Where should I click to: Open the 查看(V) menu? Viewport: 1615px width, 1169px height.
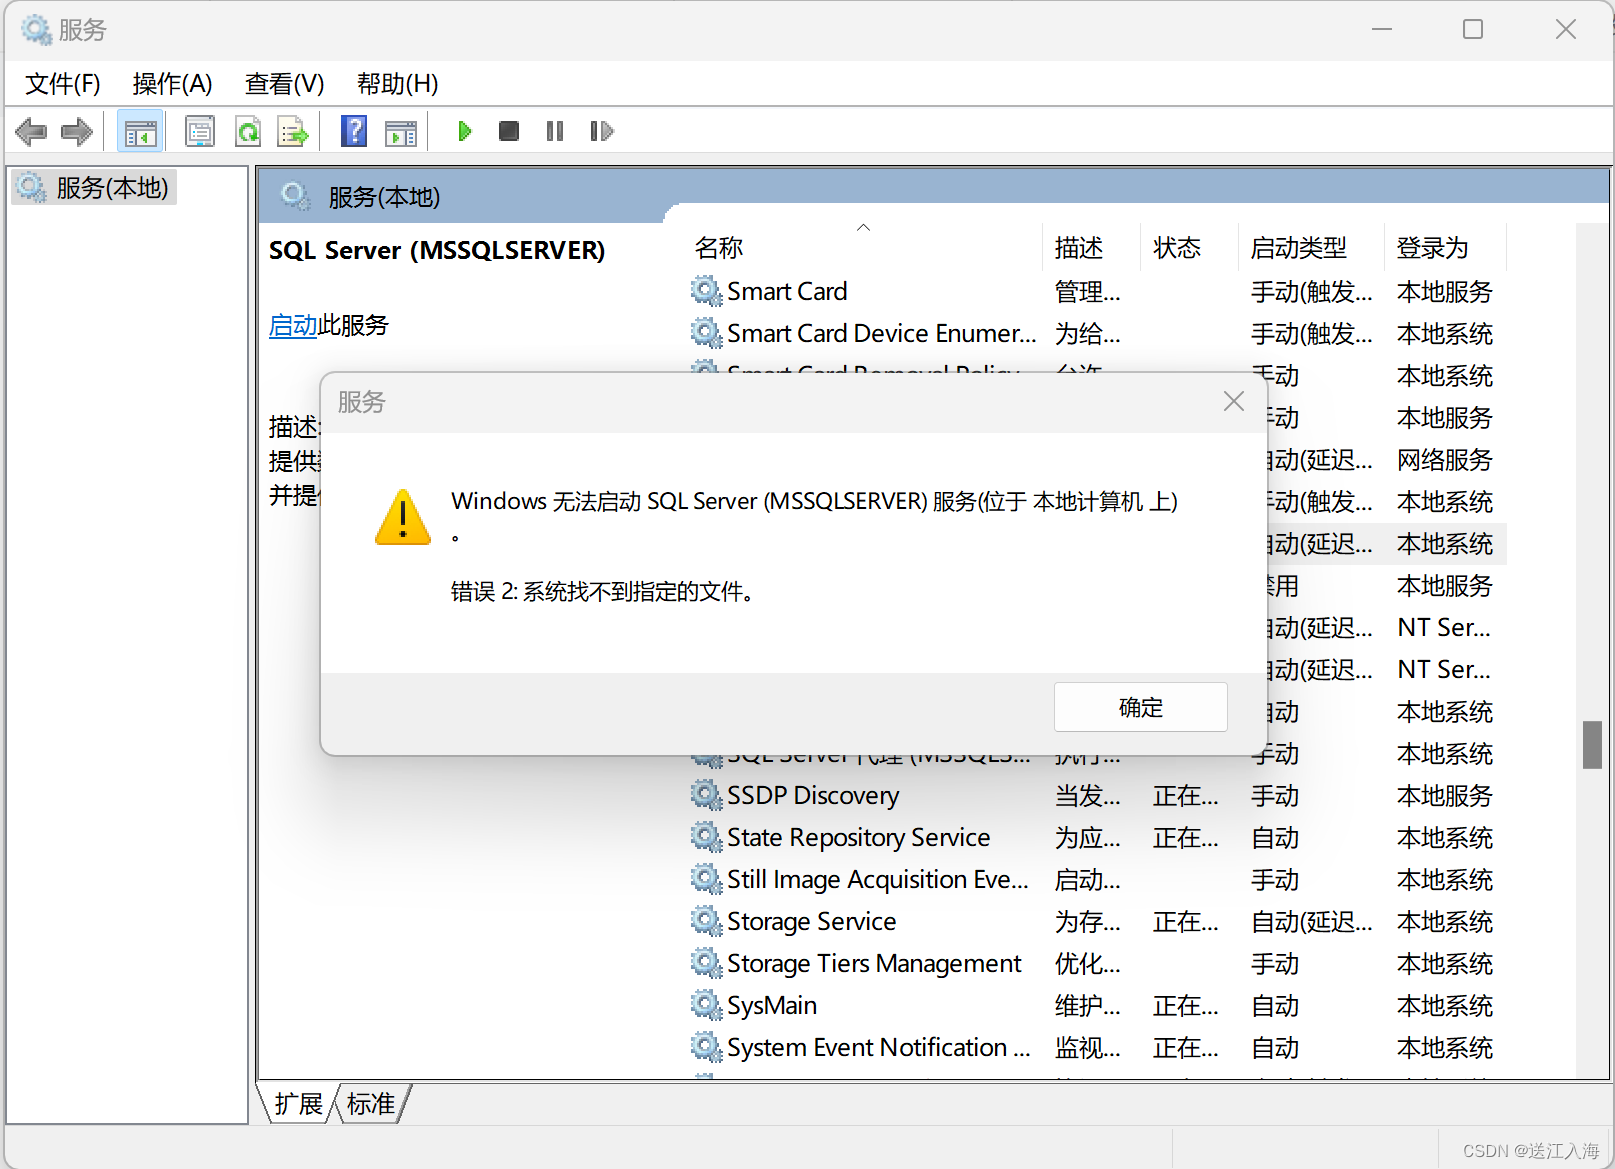tap(285, 84)
